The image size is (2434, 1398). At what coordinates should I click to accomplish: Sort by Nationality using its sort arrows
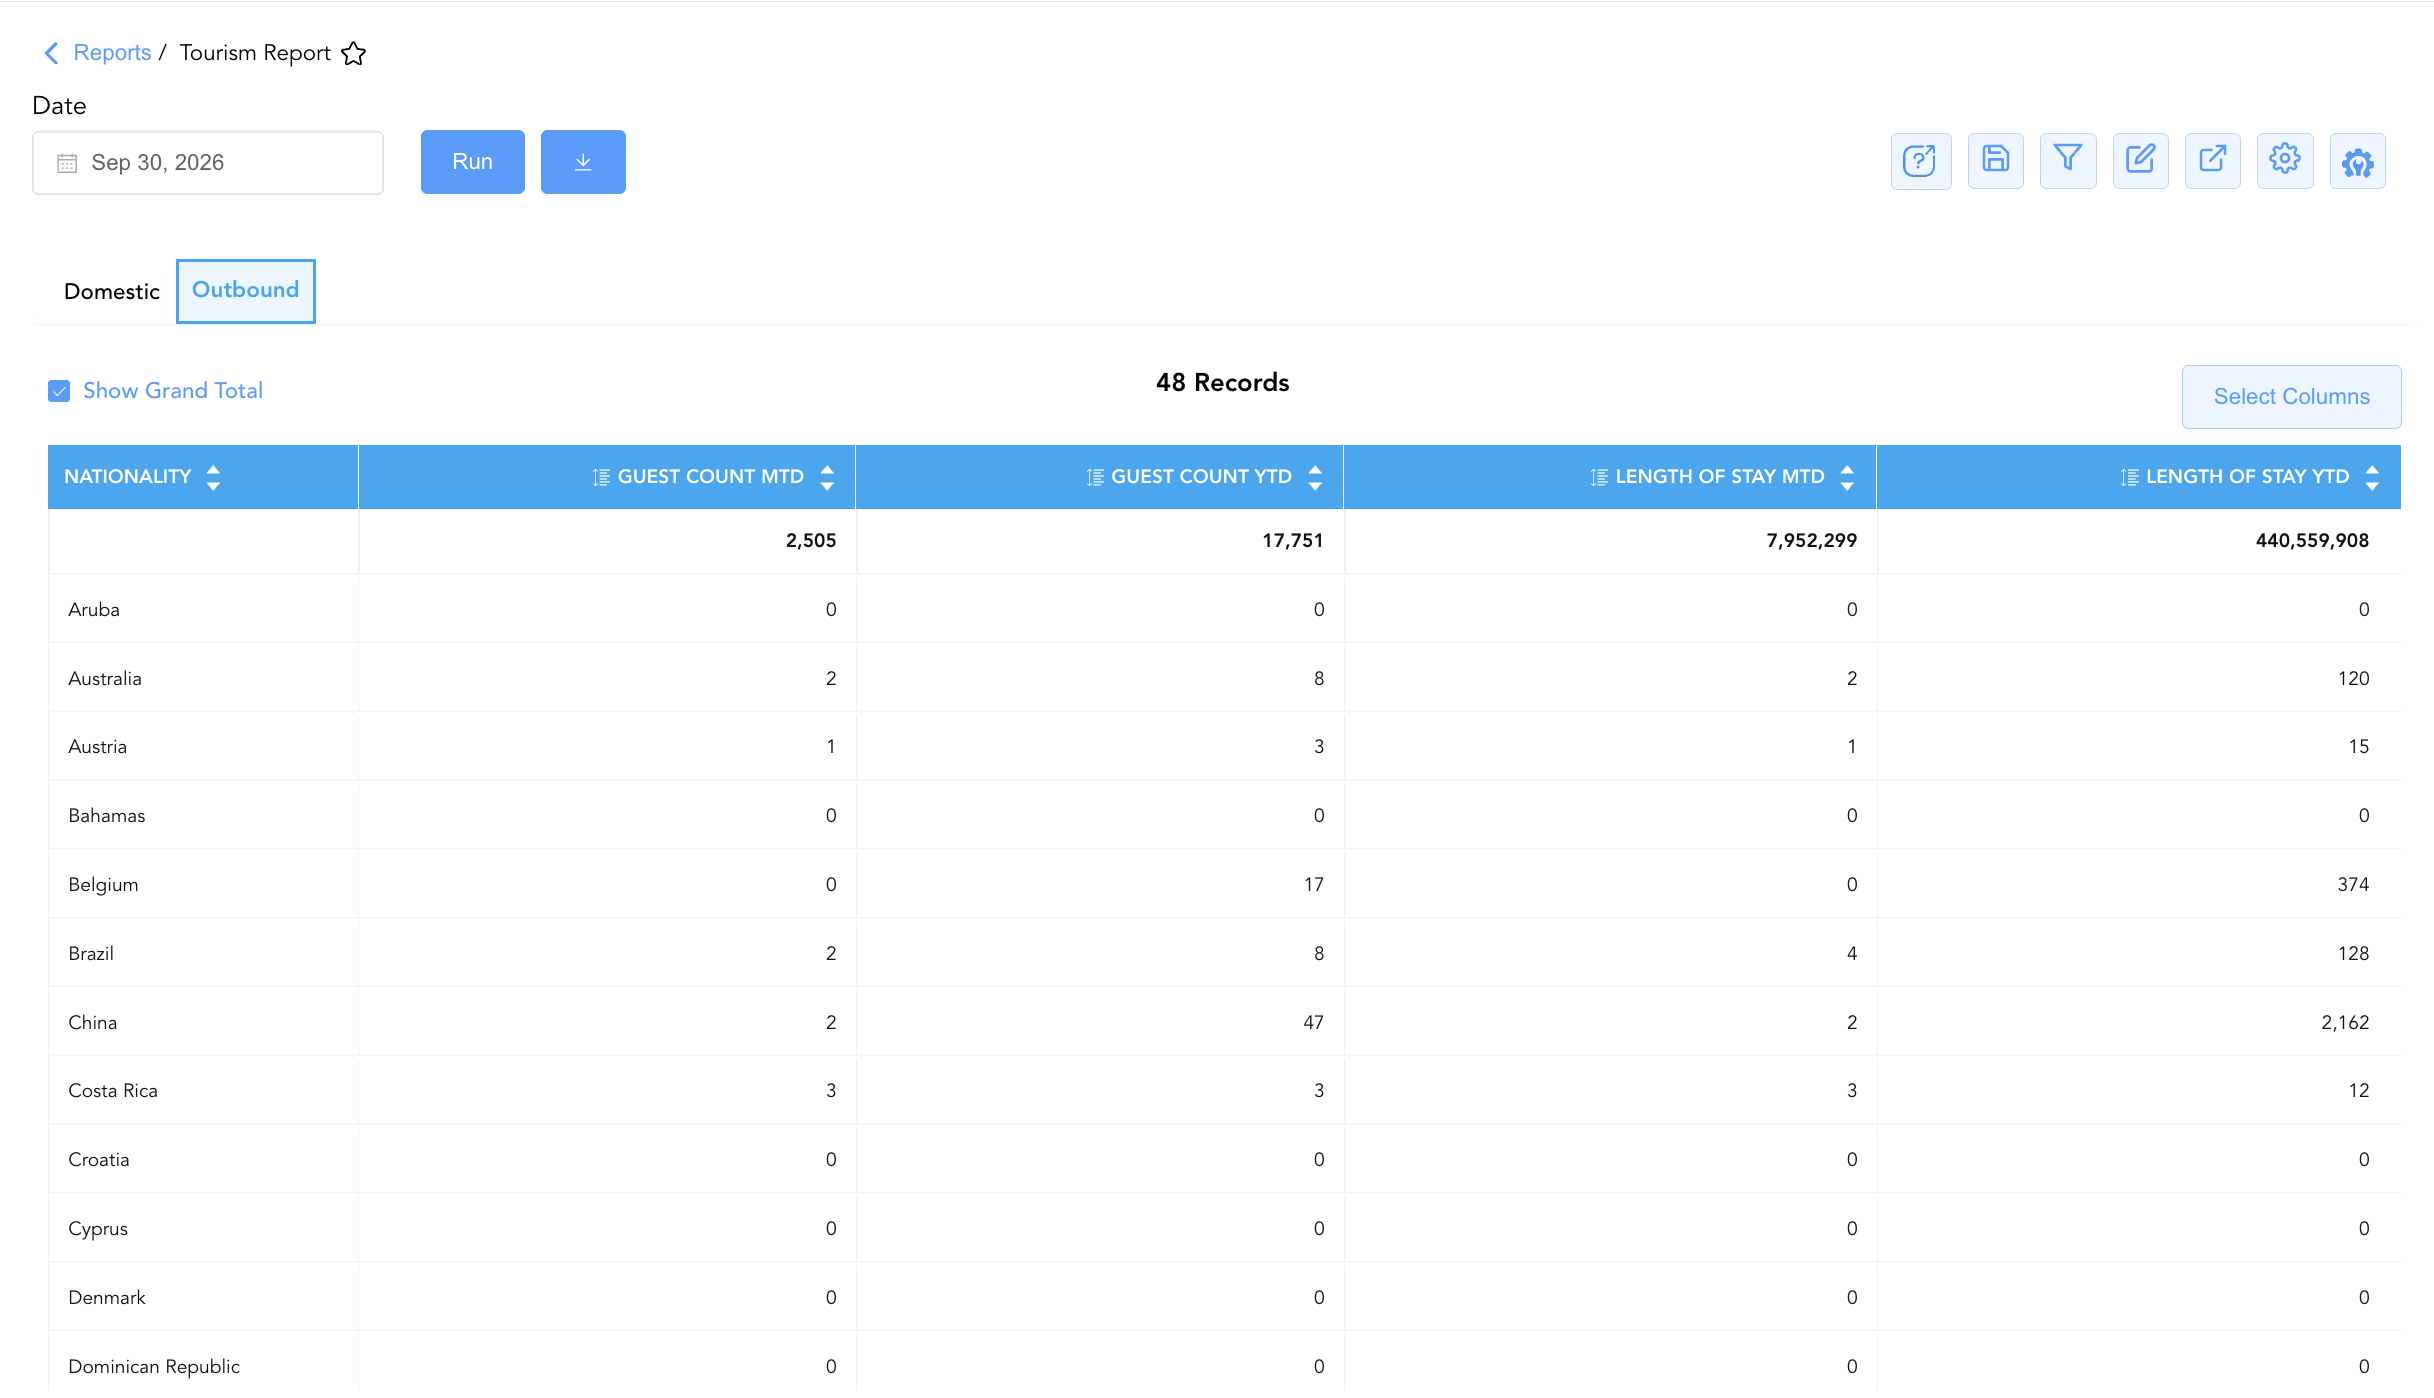click(213, 477)
